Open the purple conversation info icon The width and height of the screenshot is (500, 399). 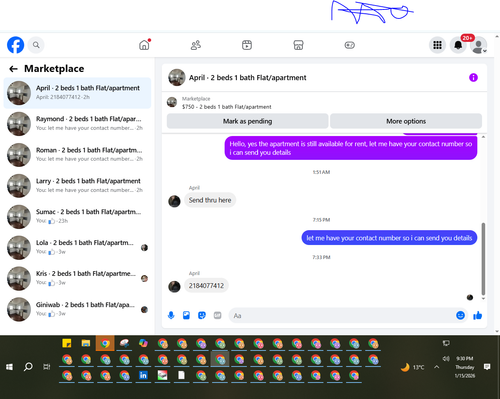coord(473,78)
